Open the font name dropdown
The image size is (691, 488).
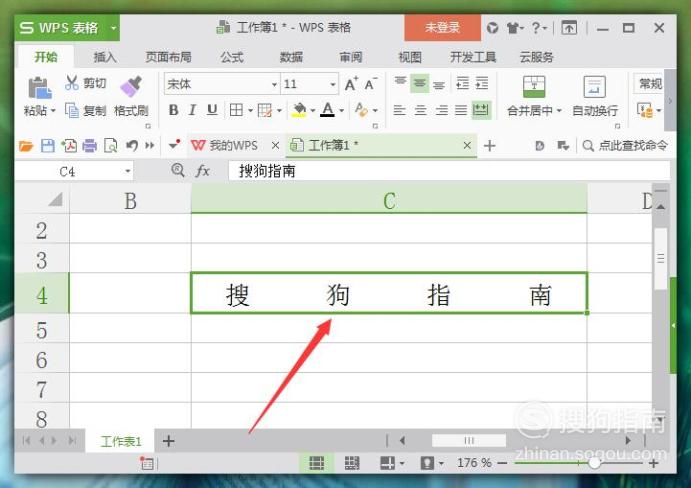[274, 84]
